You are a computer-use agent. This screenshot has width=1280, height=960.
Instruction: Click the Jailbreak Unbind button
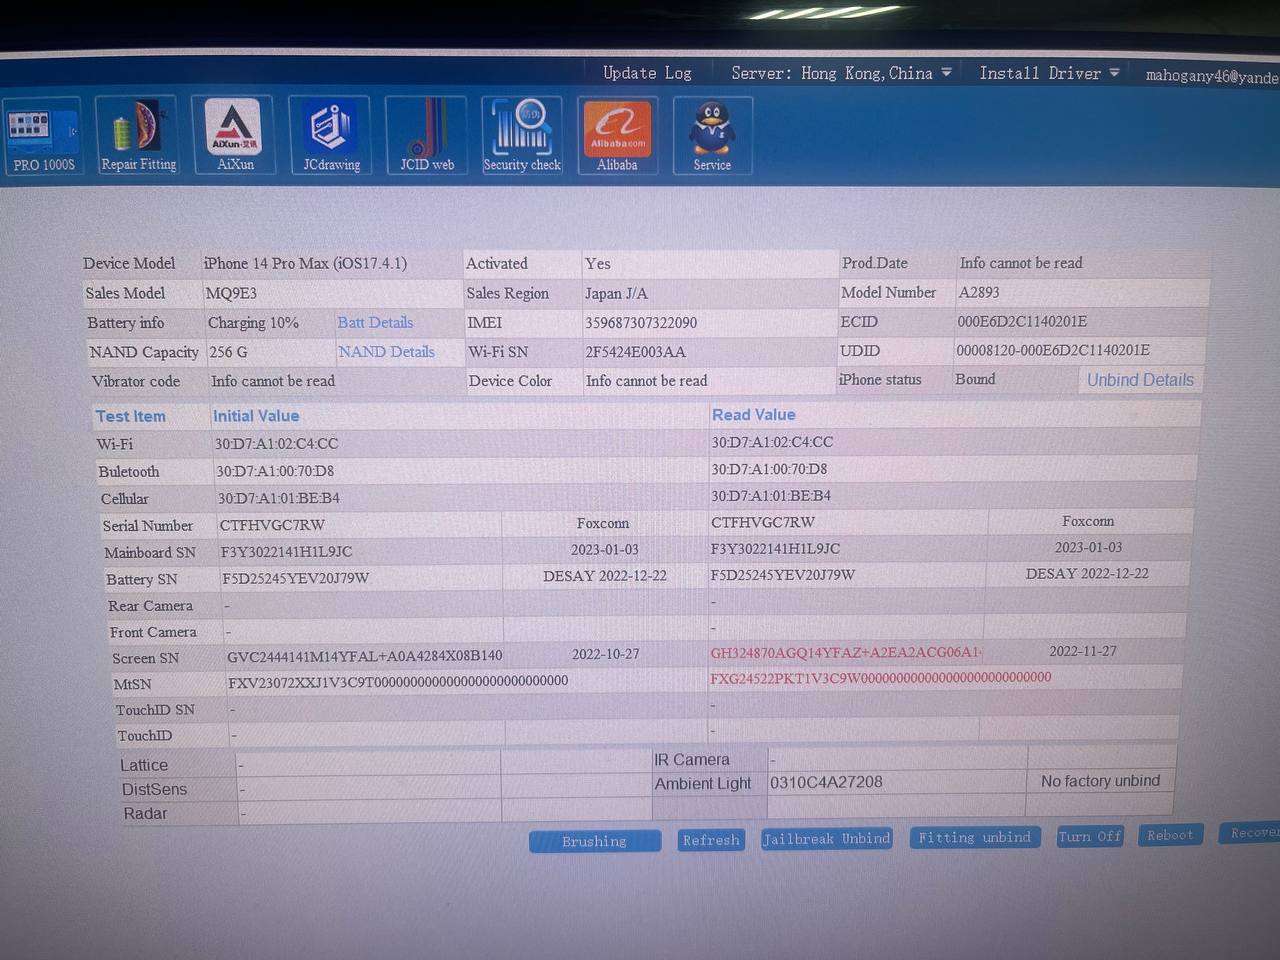(826, 839)
